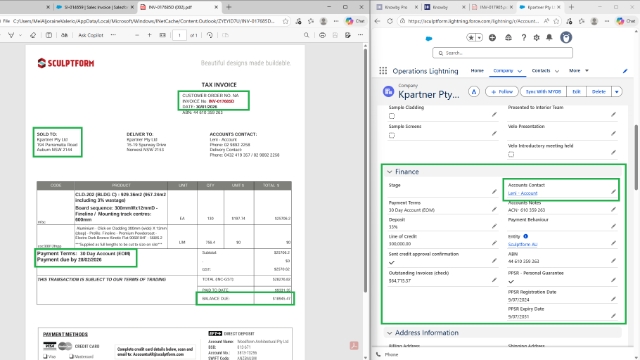The image size is (640, 360).
Task: Click the Follow button
Action: point(502,91)
